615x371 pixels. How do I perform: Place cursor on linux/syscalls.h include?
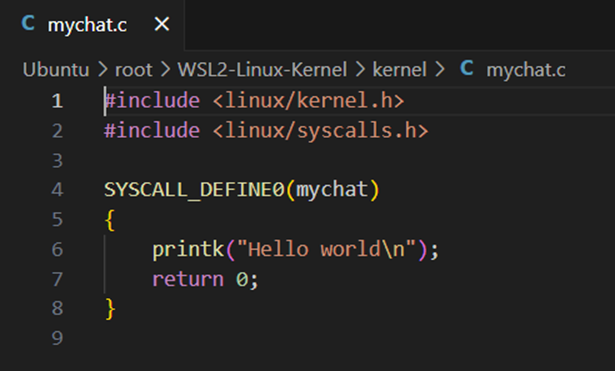(320, 130)
